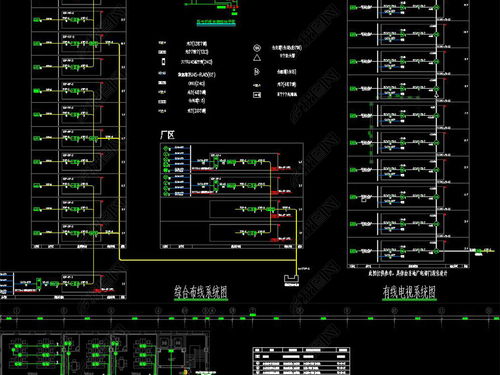Click the equipment schedule table at bottom
This screenshot has width=500, height=375.
coord(301,361)
